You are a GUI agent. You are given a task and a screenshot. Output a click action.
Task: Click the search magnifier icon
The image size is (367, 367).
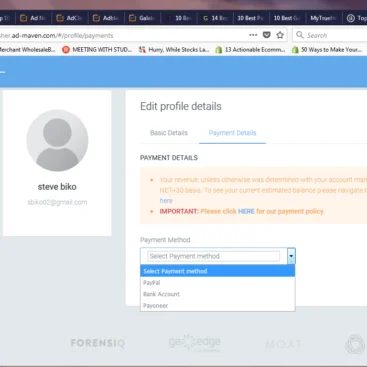point(300,35)
